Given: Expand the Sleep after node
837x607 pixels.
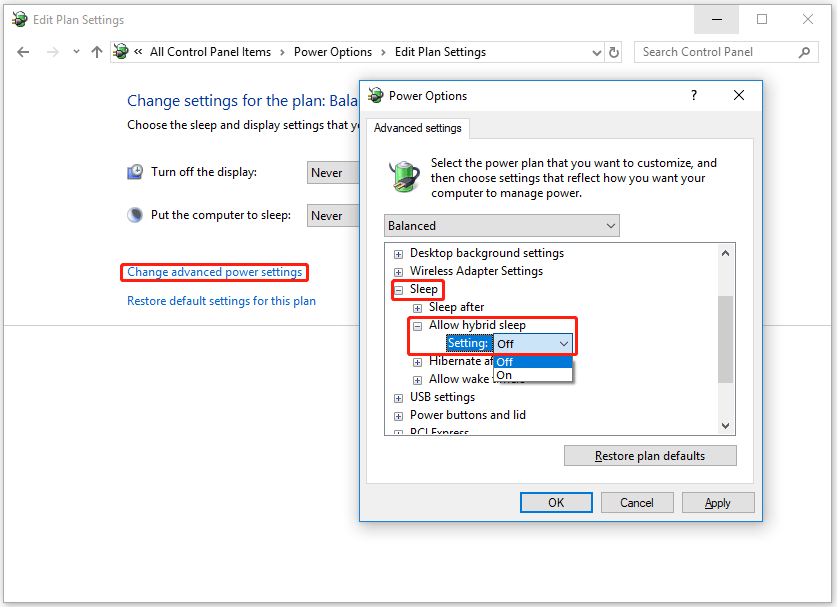Looking at the screenshot, I should click(417, 309).
